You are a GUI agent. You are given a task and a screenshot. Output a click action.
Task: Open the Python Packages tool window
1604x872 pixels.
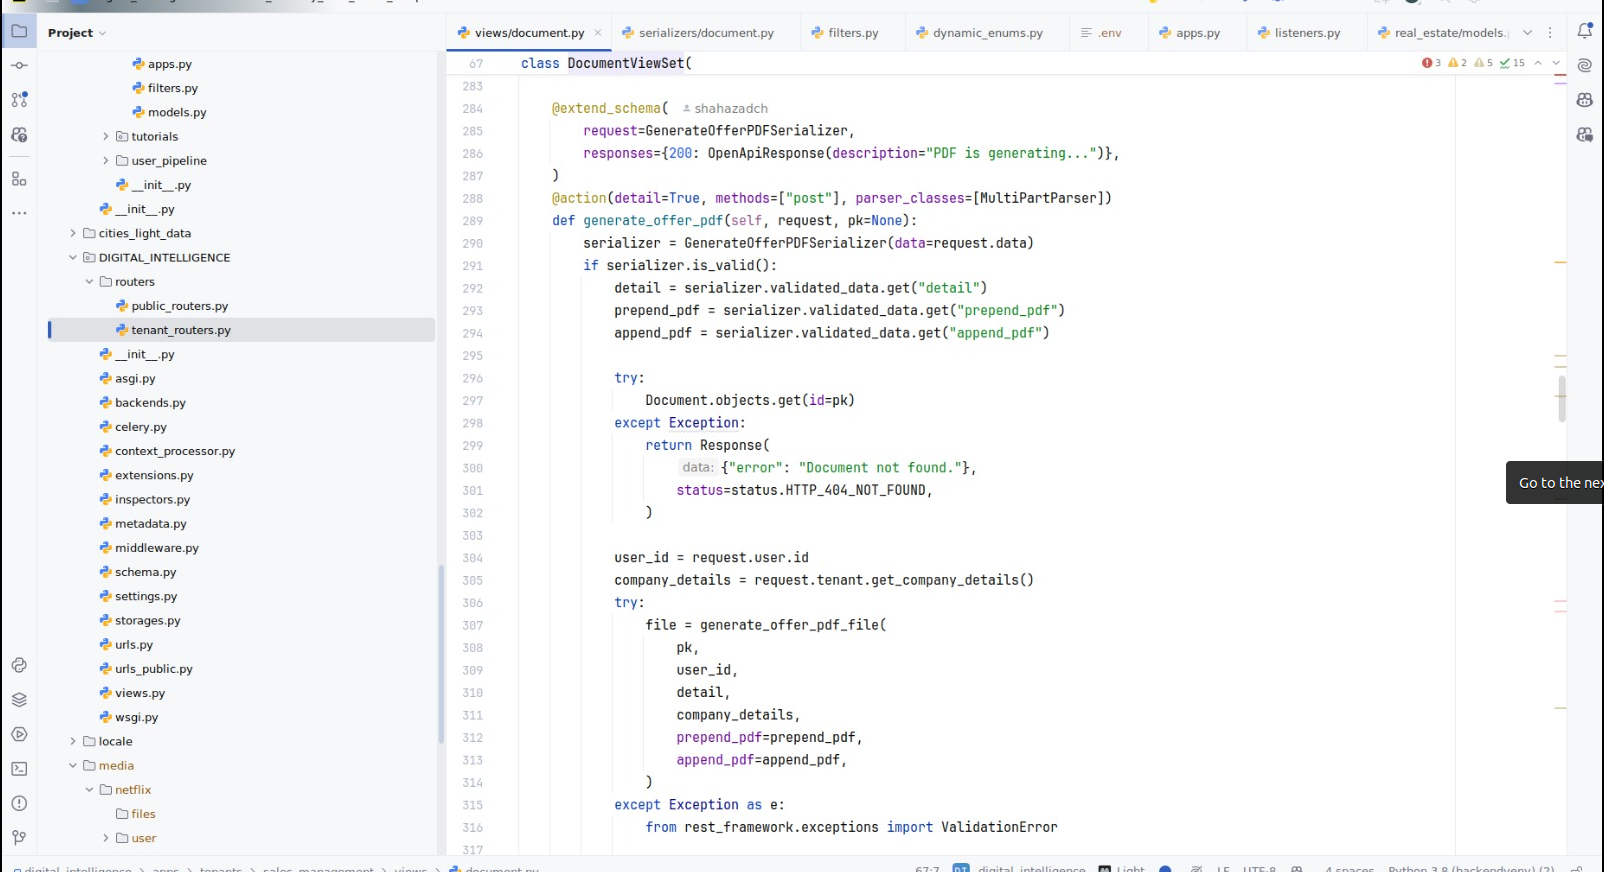tap(19, 665)
